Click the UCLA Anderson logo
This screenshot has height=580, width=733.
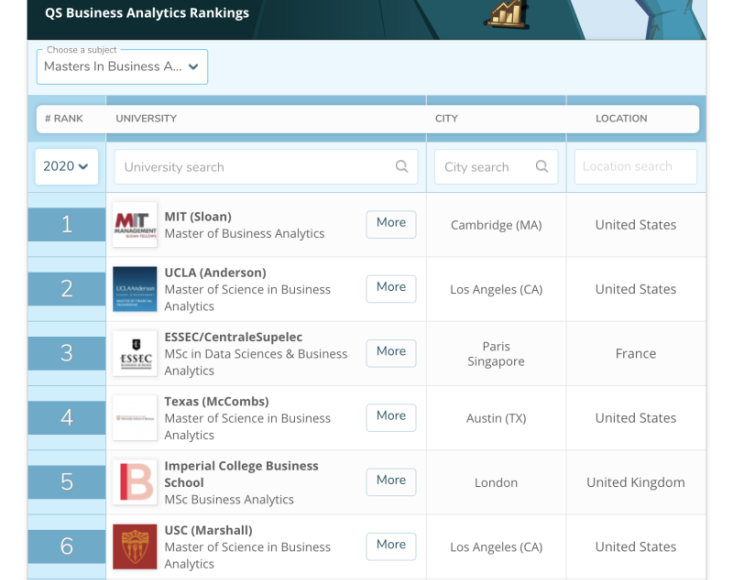click(x=135, y=289)
